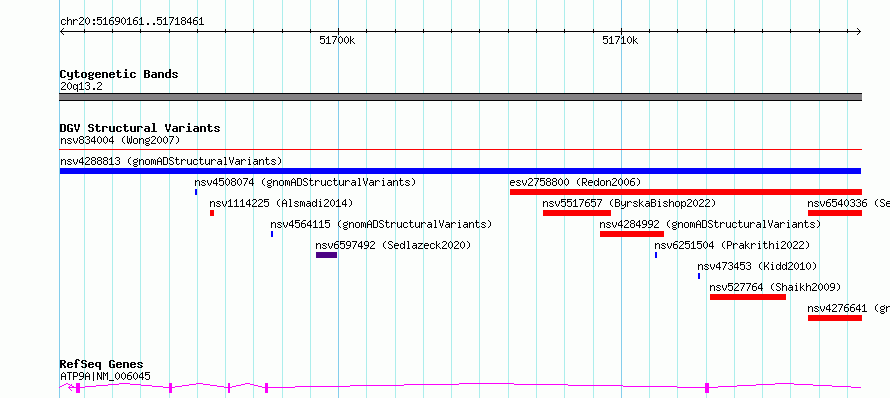This screenshot has width=890, height=398.
Task: Open the nsv4276641 variant label
Action: [x=849, y=308]
